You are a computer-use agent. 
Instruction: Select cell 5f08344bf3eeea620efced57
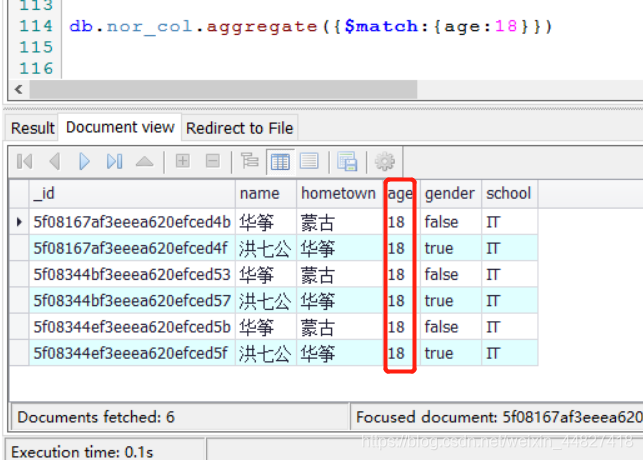(132, 301)
